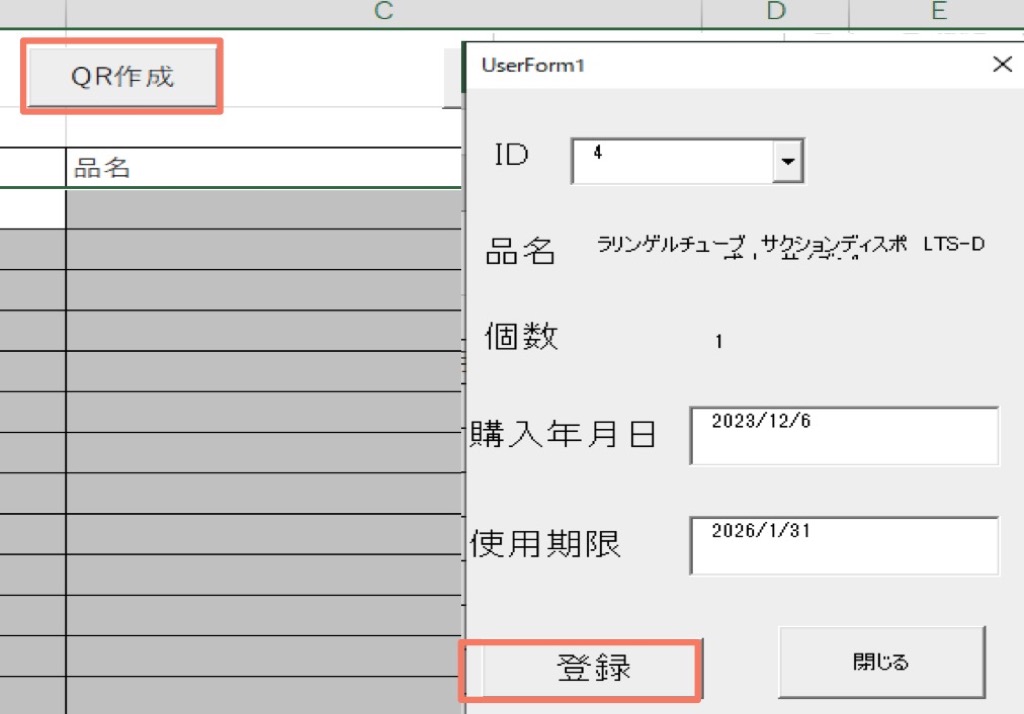Click the 使用期限 label
The width and height of the screenshot is (1024, 714).
pyautogui.click(x=546, y=544)
